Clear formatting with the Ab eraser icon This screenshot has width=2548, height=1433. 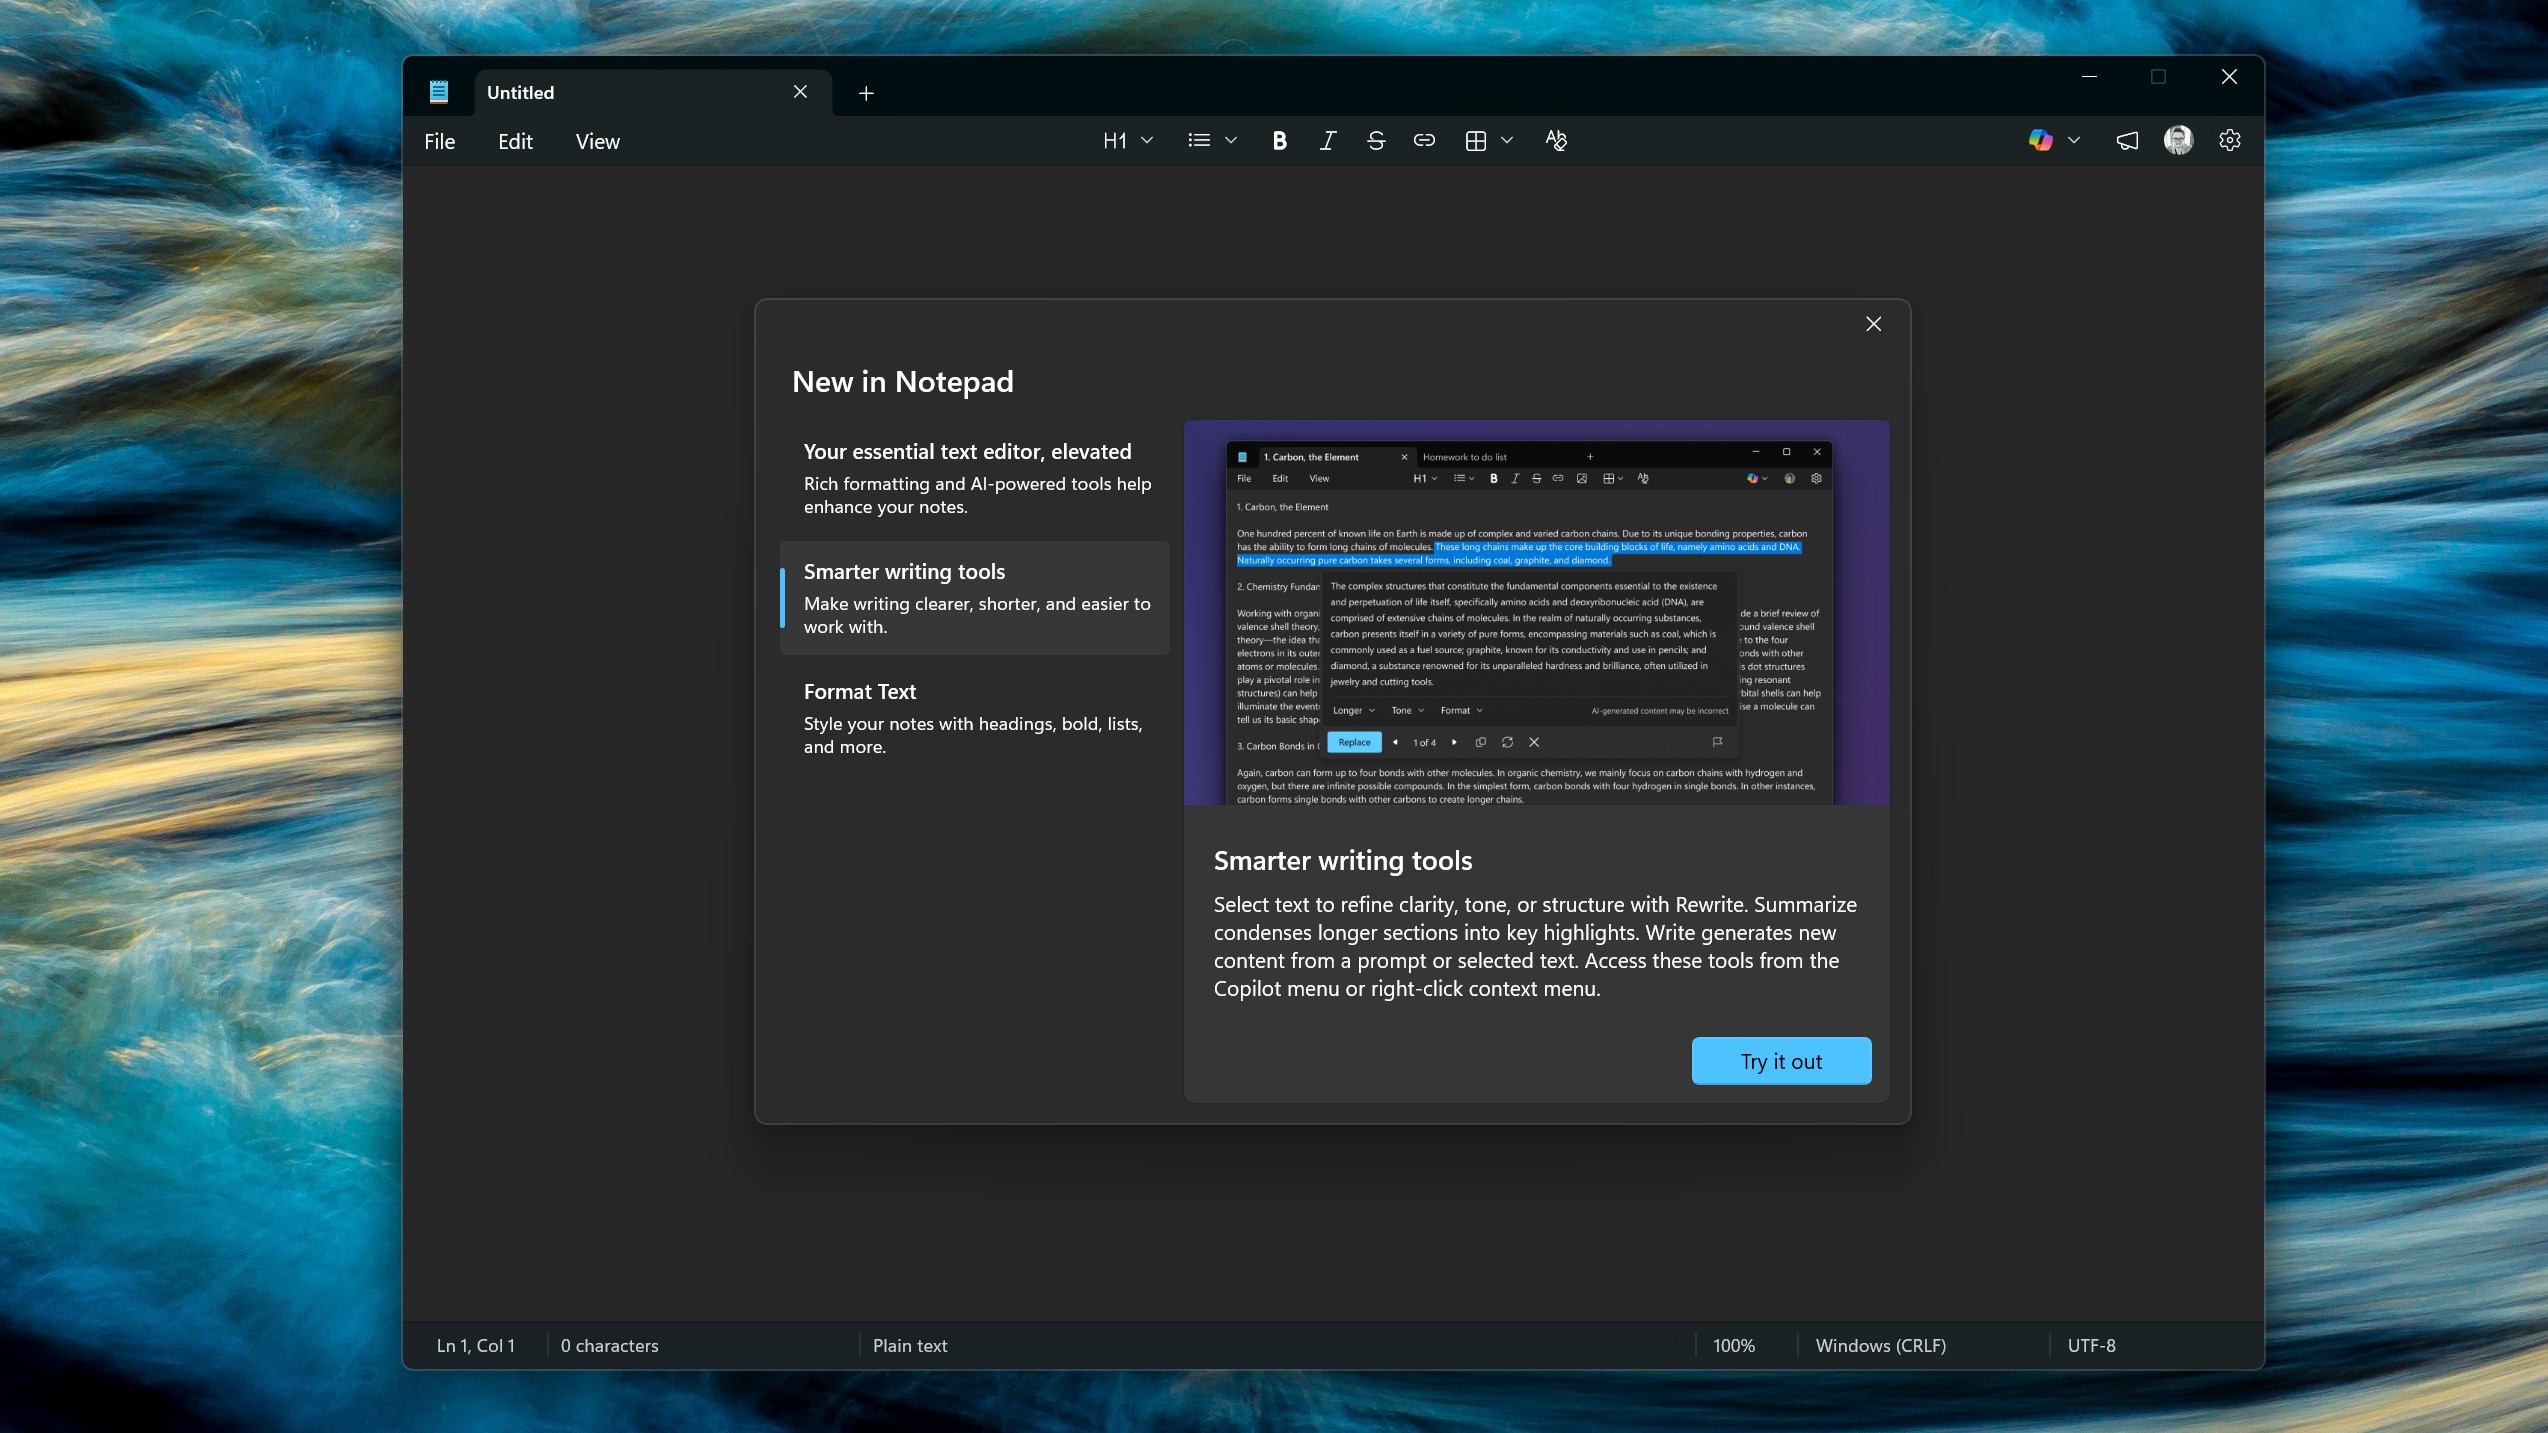[1556, 141]
